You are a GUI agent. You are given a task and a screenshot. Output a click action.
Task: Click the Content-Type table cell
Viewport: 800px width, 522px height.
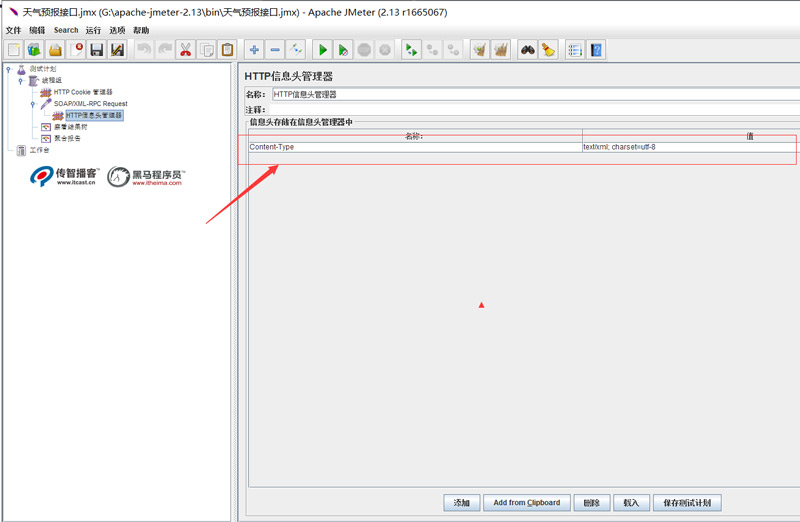415,147
